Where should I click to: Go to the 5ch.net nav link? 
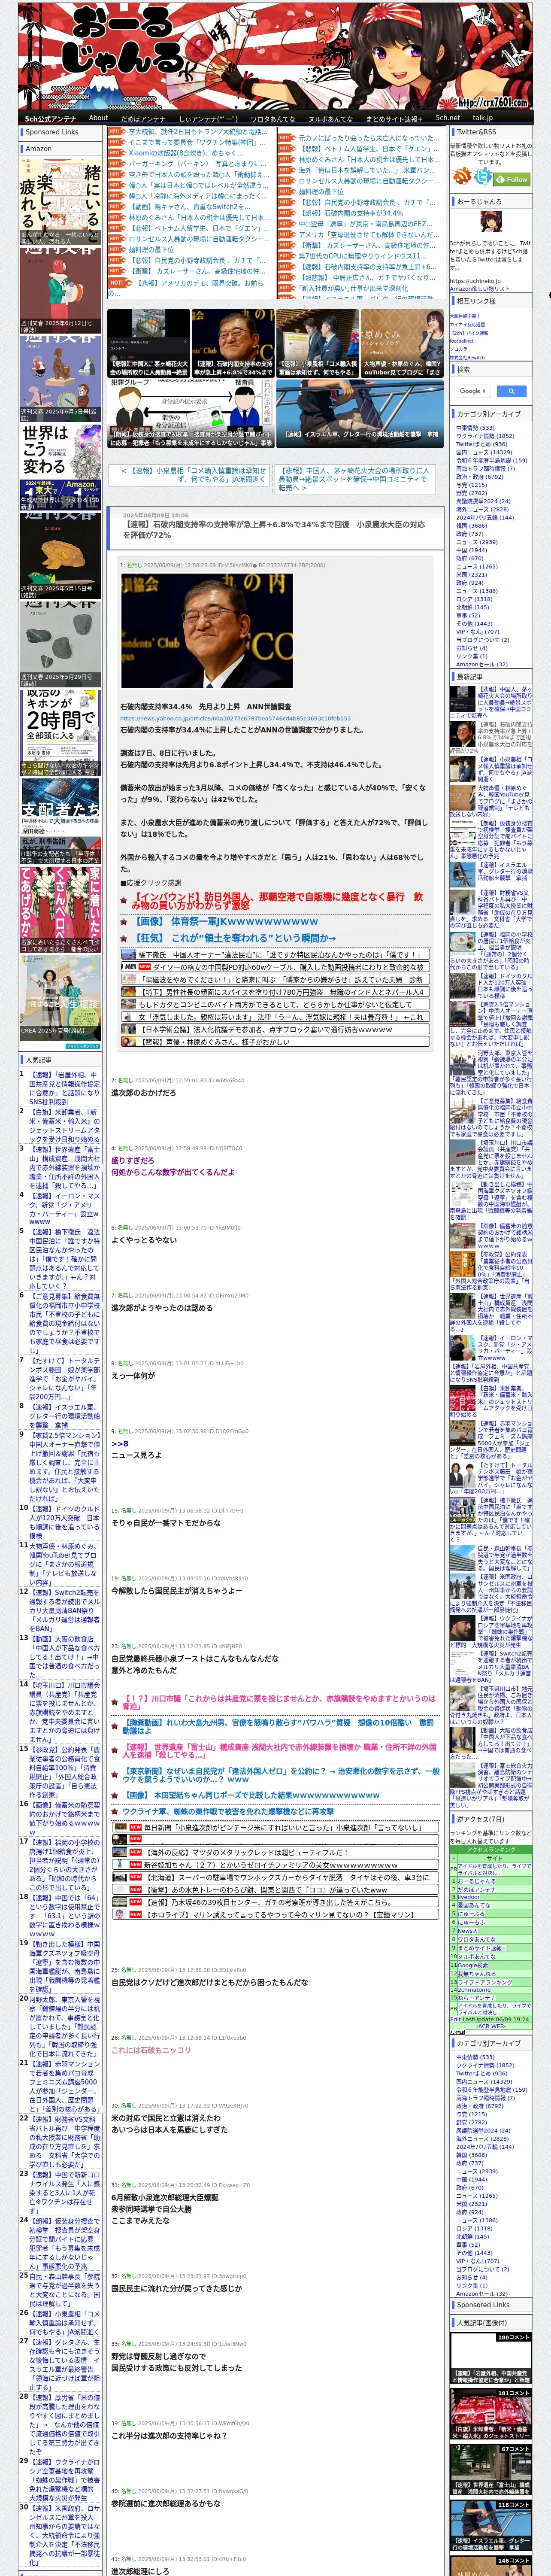[x=448, y=118]
